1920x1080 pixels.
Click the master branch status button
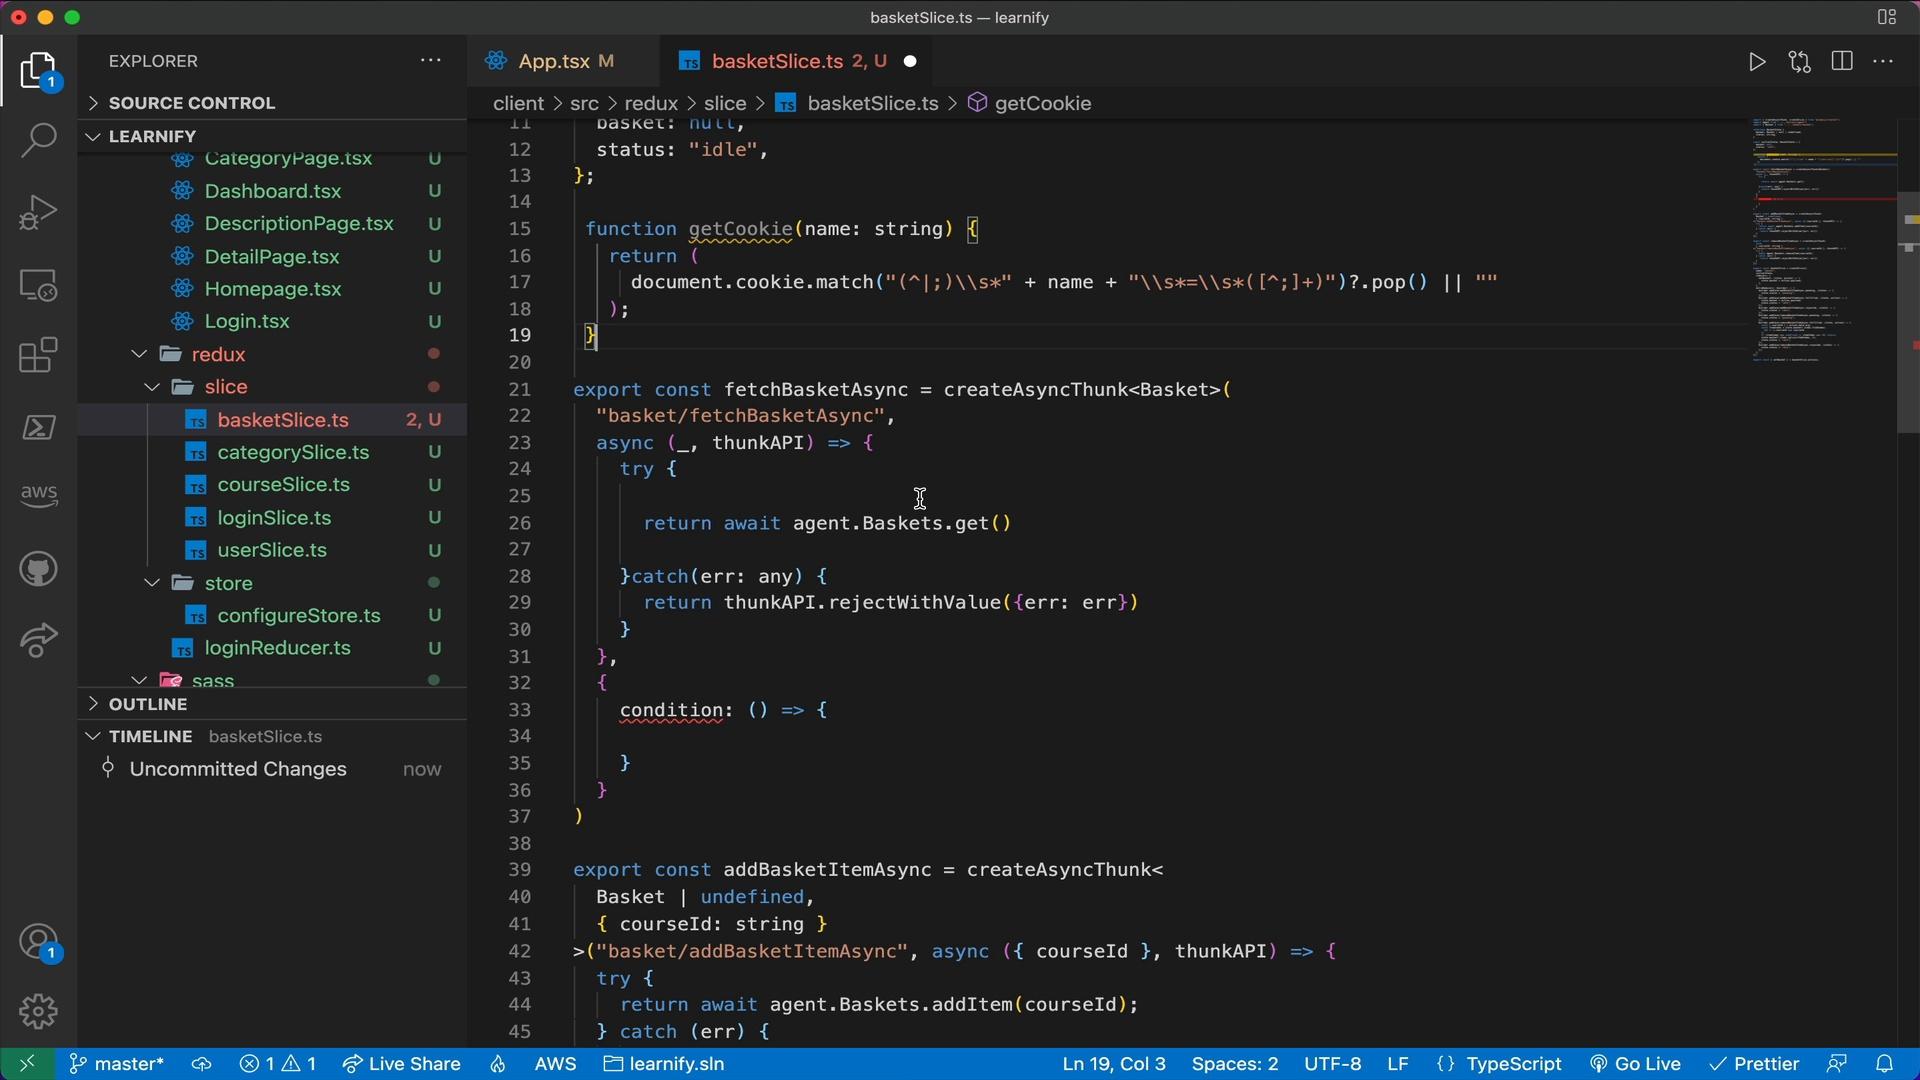(x=116, y=1064)
